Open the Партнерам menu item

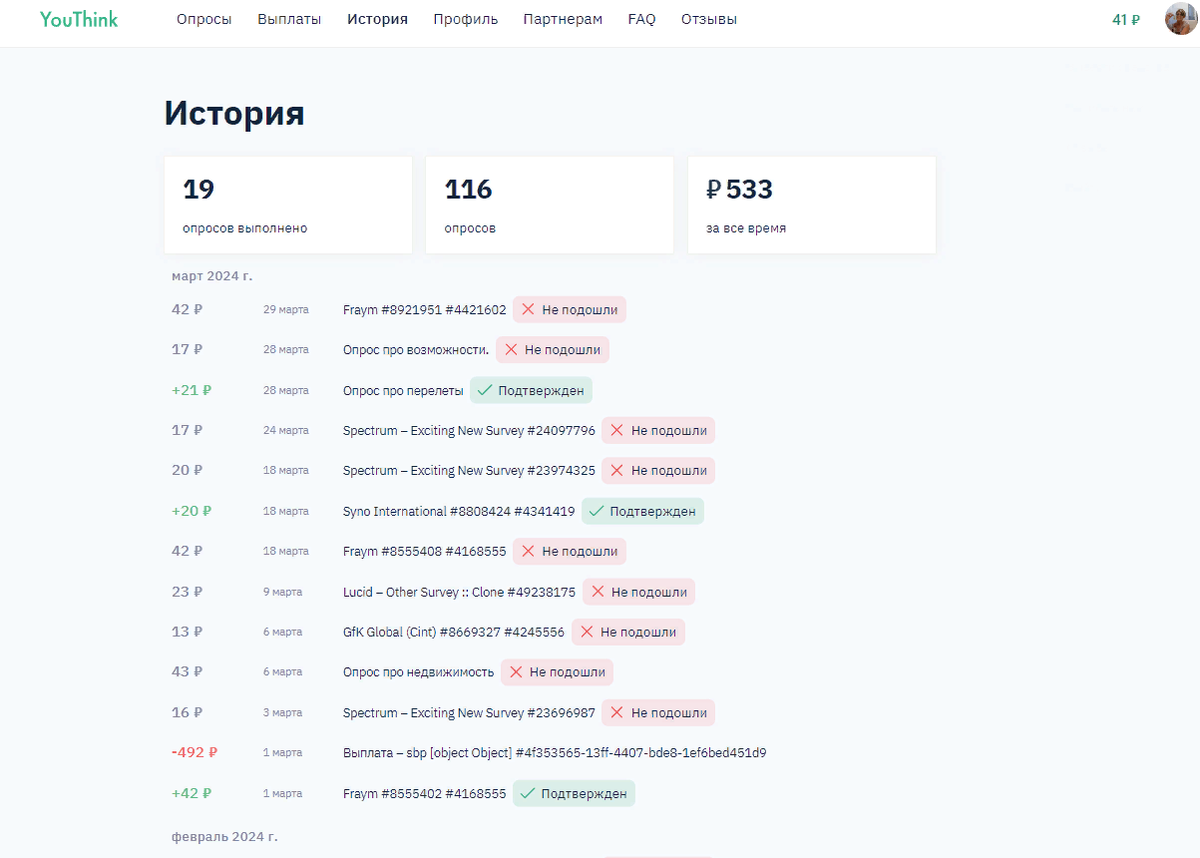click(563, 19)
